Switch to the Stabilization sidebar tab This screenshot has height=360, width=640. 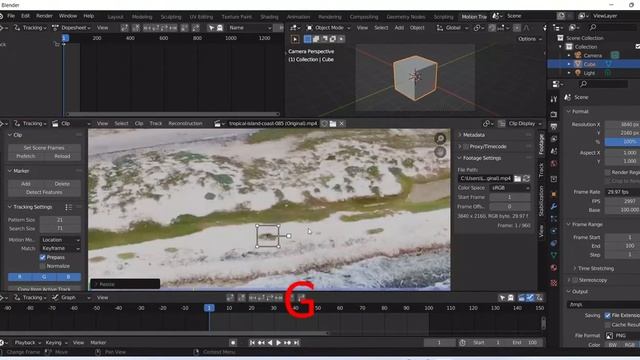pyautogui.click(x=541, y=201)
